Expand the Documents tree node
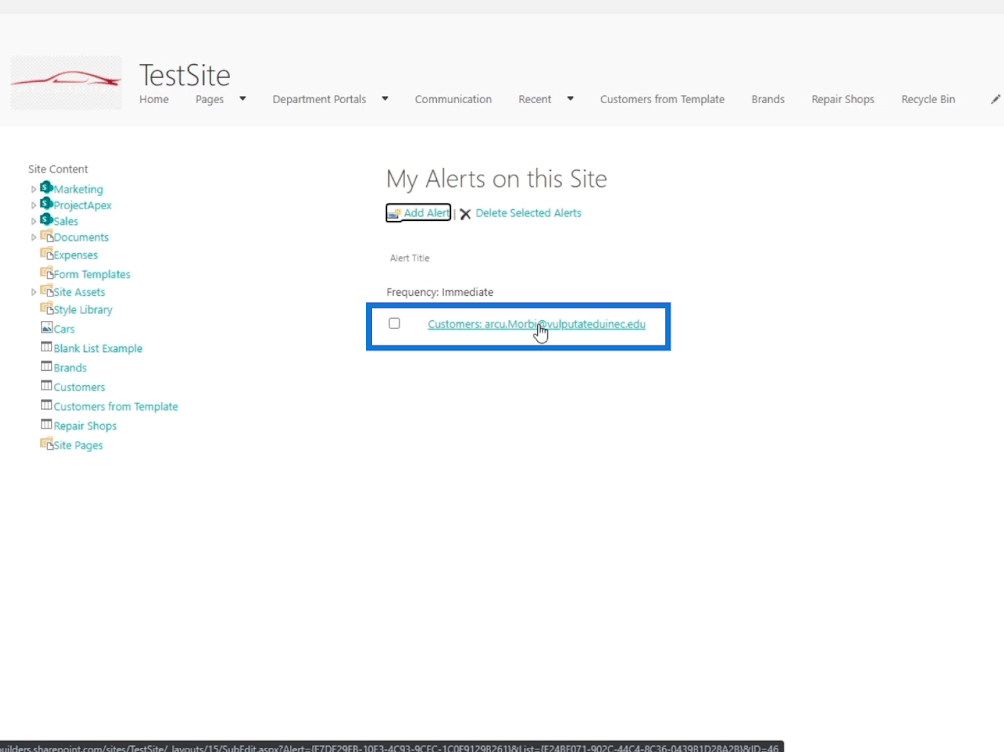Screen dimensions: 1004x752 click(33, 237)
